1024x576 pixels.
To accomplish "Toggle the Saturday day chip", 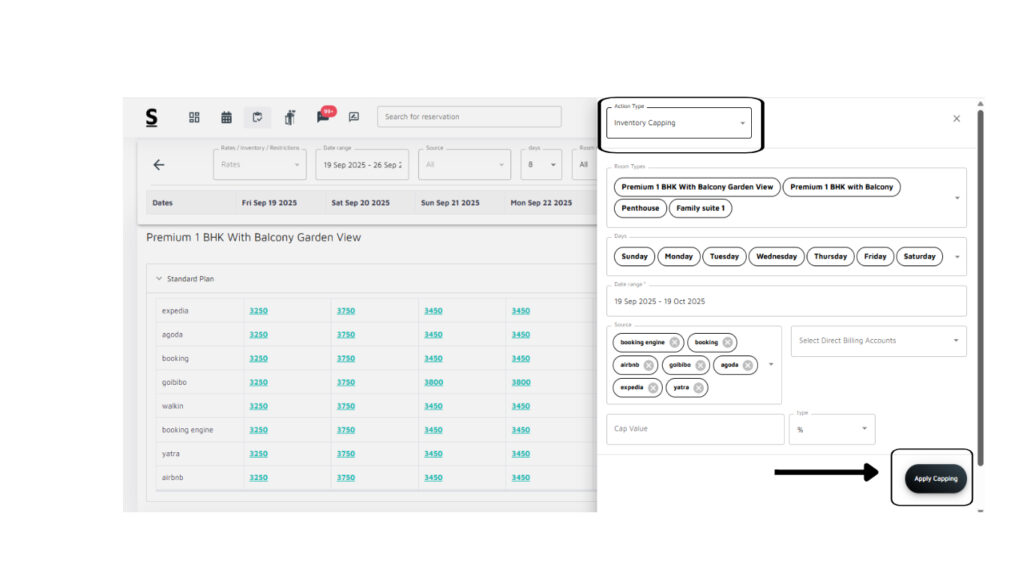I will click(919, 257).
